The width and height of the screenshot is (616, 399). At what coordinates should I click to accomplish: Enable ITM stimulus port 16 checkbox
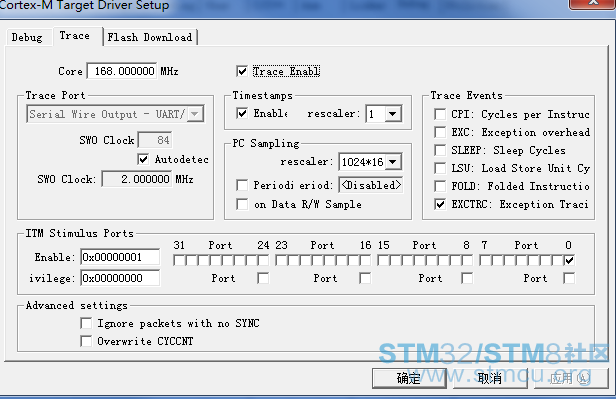point(365,260)
